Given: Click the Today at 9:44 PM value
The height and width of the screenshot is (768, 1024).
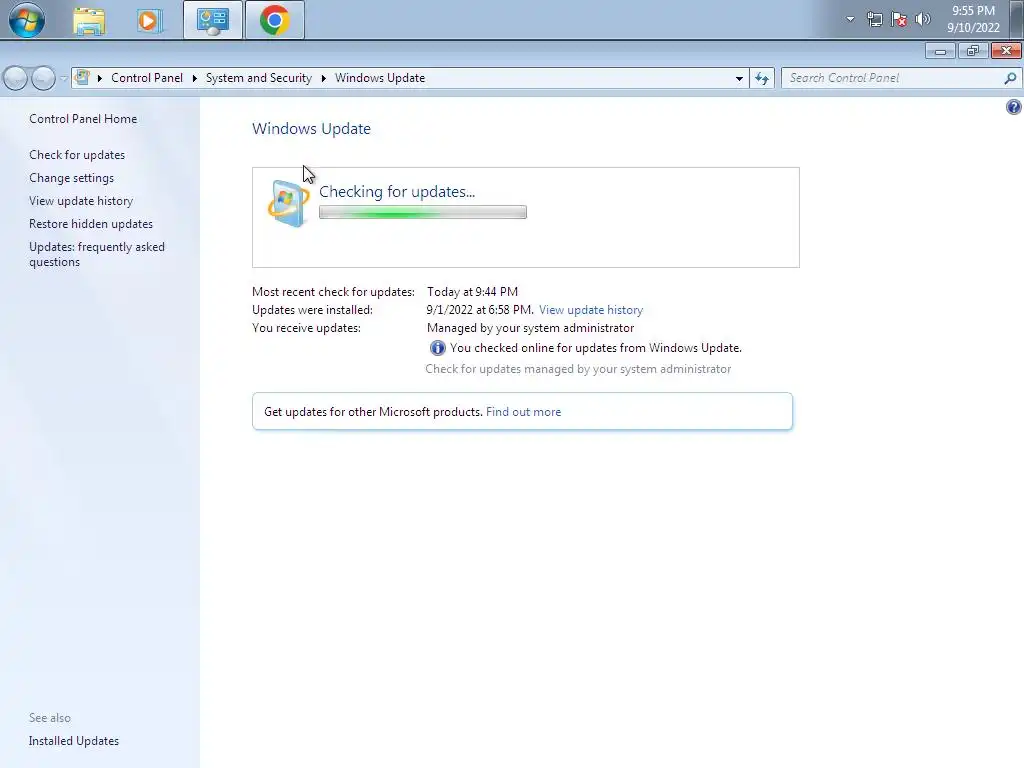Looking at the screenshot, I should tap(472, 292).
